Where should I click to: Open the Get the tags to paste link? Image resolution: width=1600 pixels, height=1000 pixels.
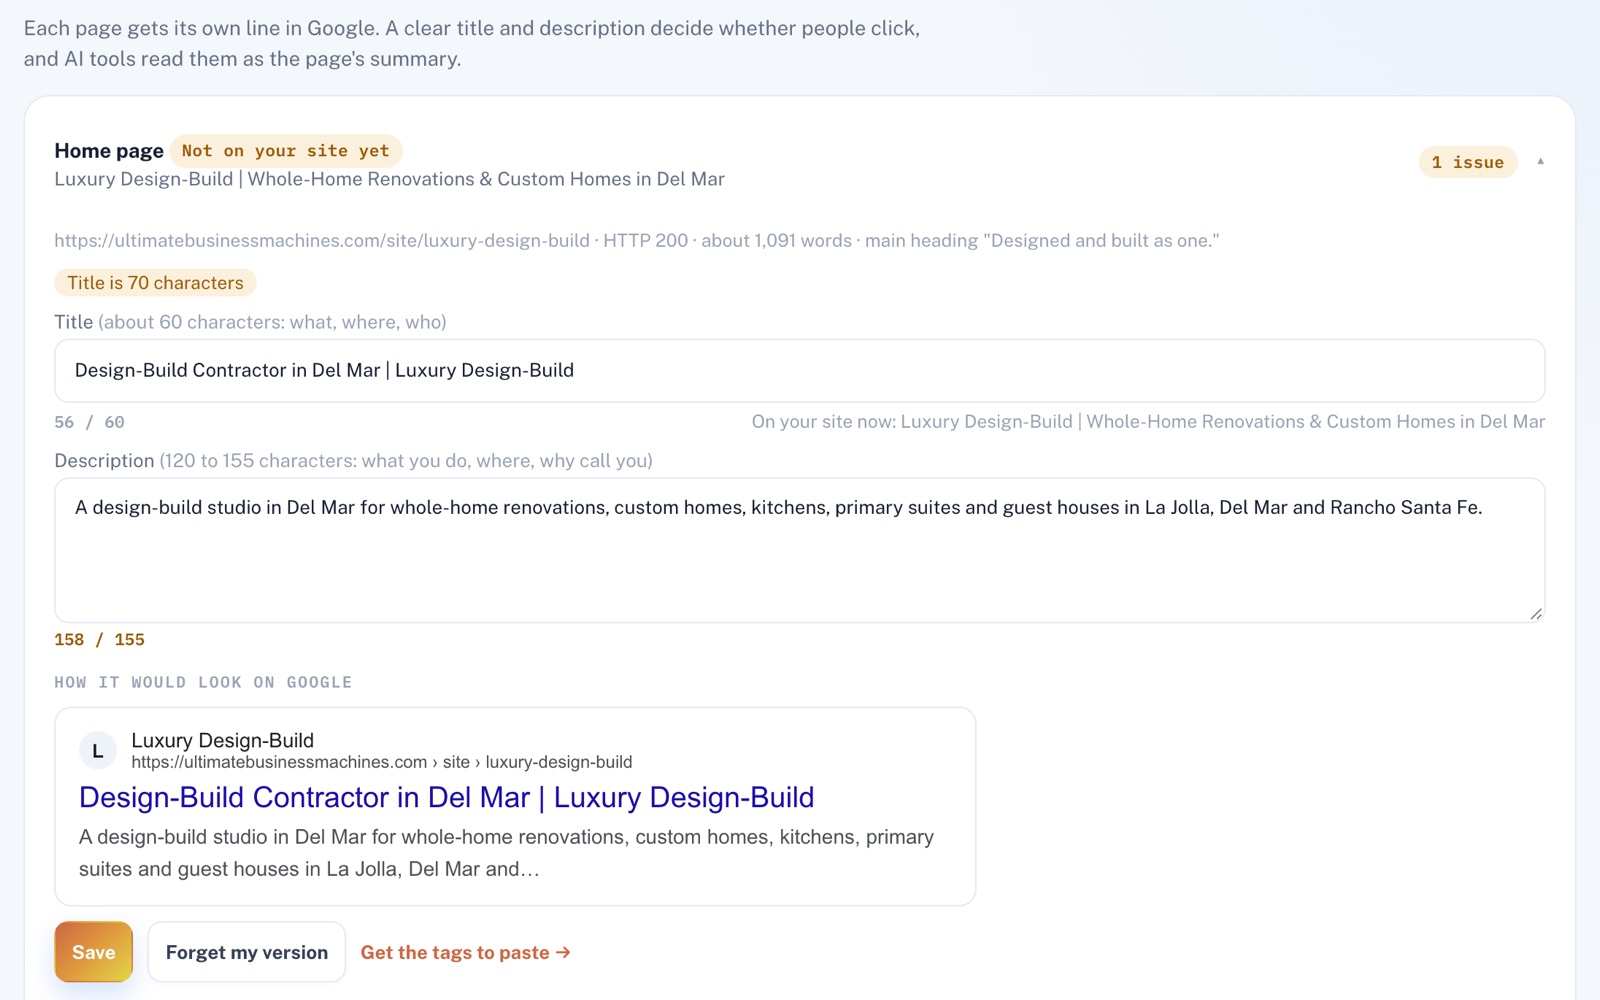[x=465, y=952]
